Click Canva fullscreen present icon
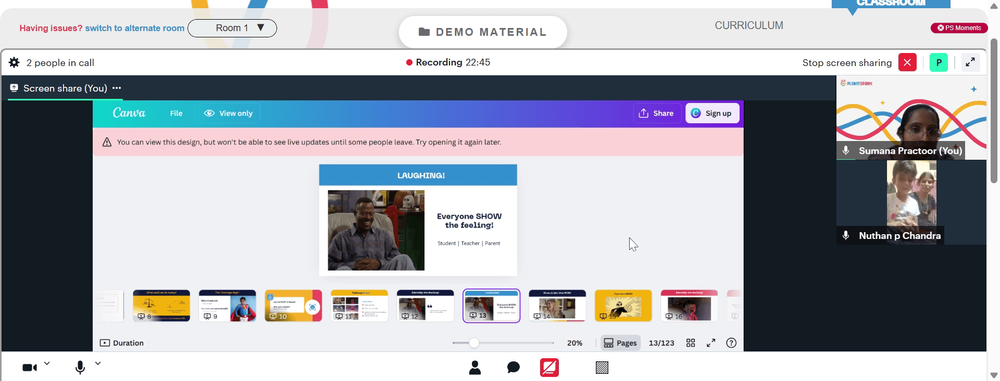 711,343
